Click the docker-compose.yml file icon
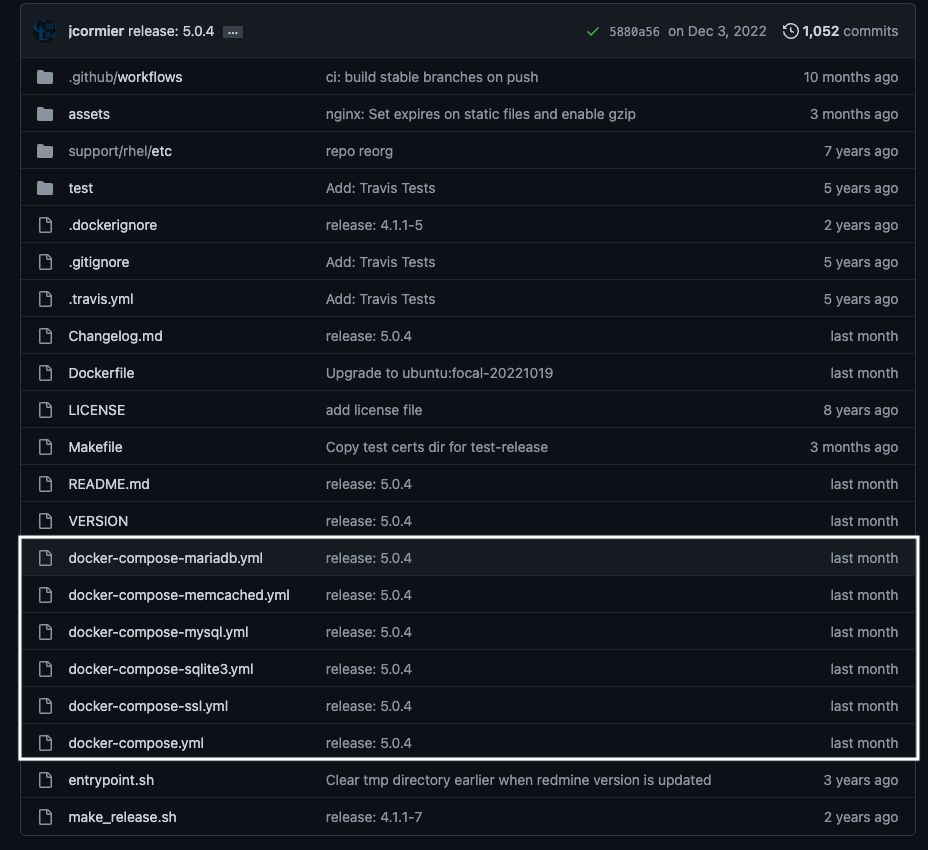Screen dimensions: 928x850 tap(45, 743)
